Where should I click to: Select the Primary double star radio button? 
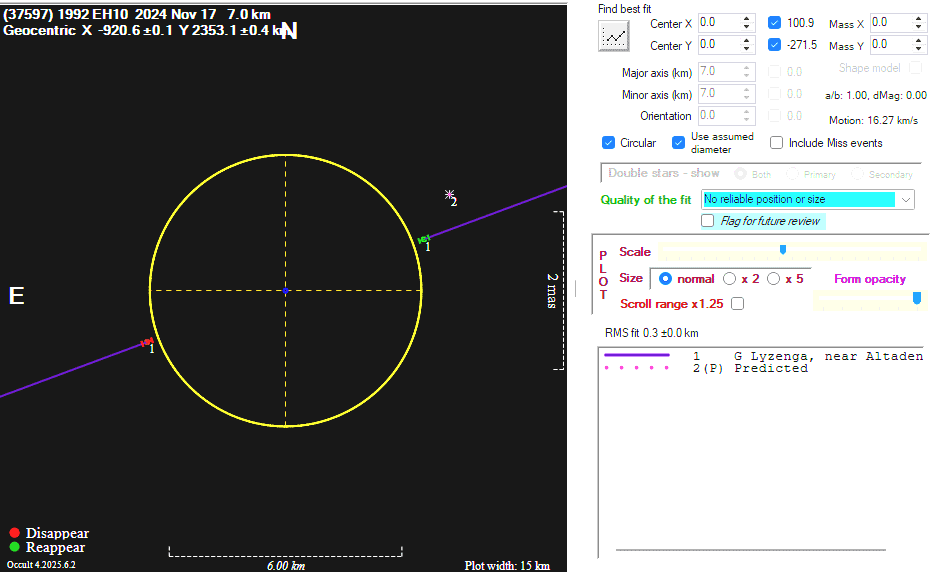tap(792, 174)
